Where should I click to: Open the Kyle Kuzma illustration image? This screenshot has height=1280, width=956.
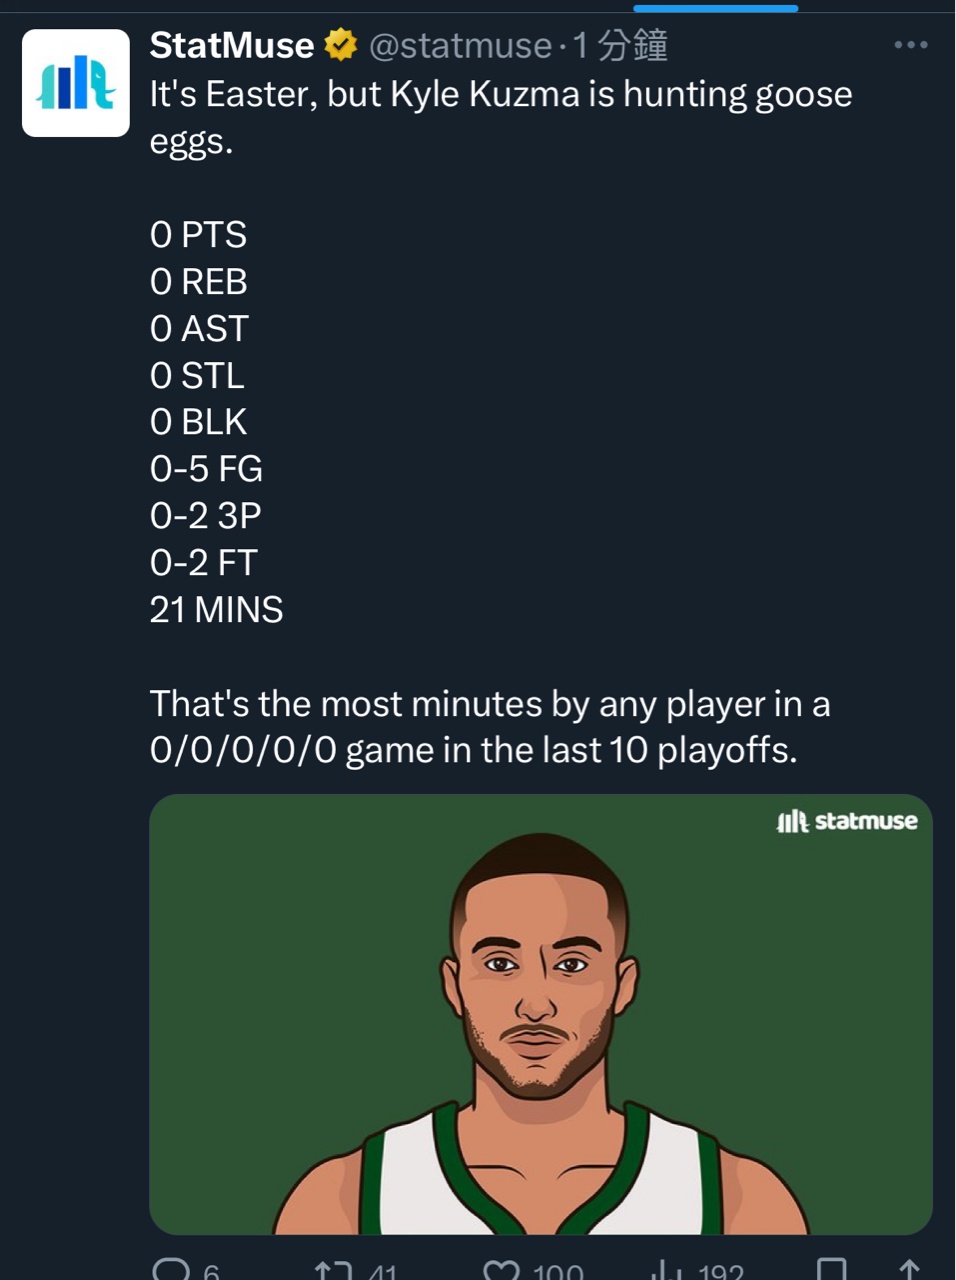pyautogui.click(x=540, y=1014)
